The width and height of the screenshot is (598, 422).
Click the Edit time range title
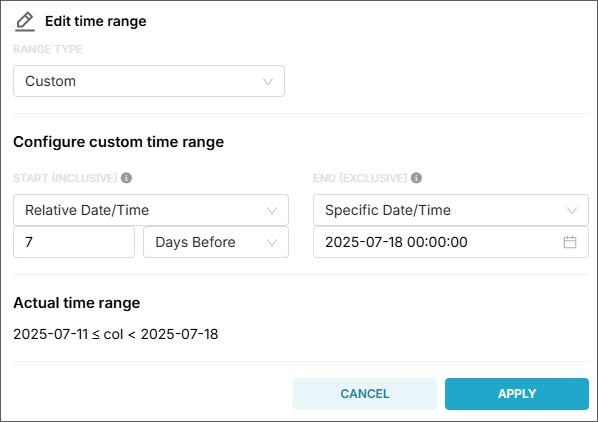[x=96, y=21]
